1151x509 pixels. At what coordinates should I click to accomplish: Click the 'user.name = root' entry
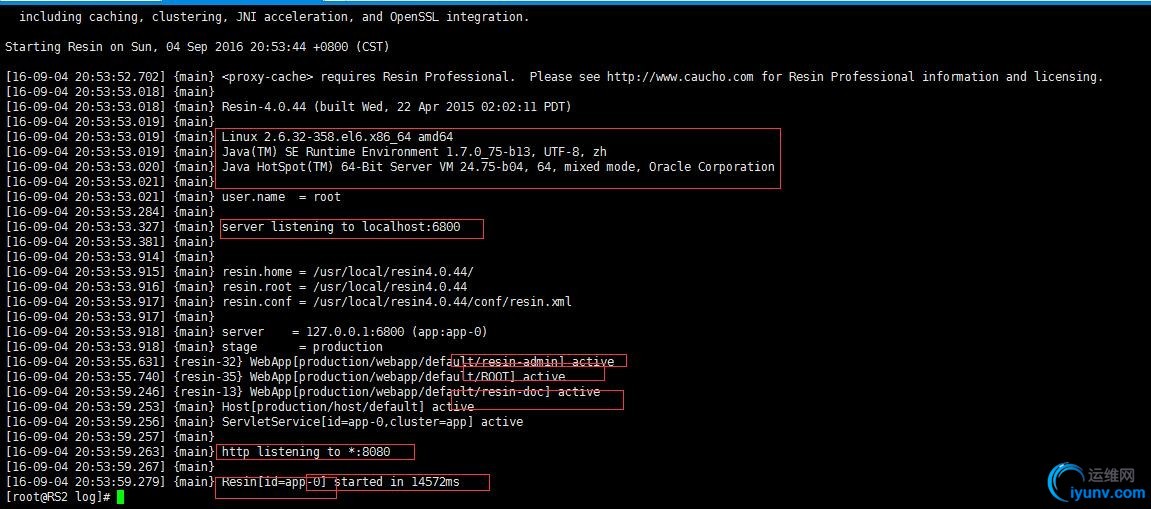pyautogui.click(x=281, y=197)
